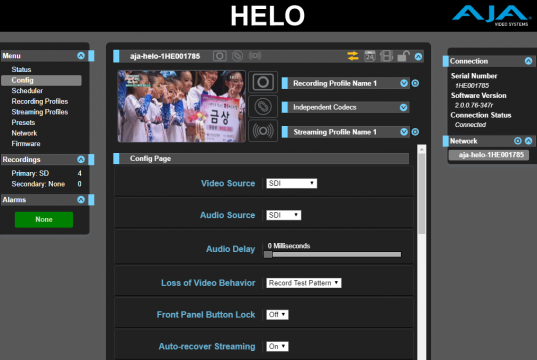Click the video preview thumbnail
Viewport: 537px width, 360px height.
click(182, 106)
